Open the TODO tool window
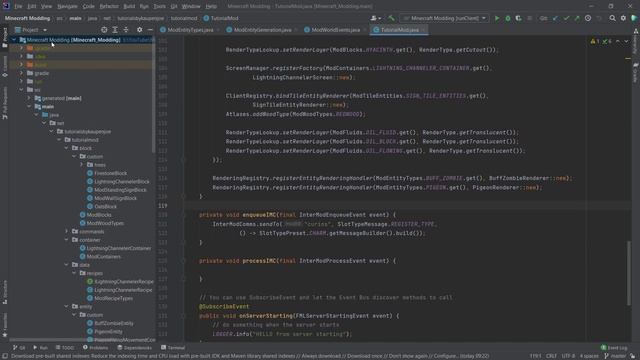The image size is (640, 360). point(65,348)
